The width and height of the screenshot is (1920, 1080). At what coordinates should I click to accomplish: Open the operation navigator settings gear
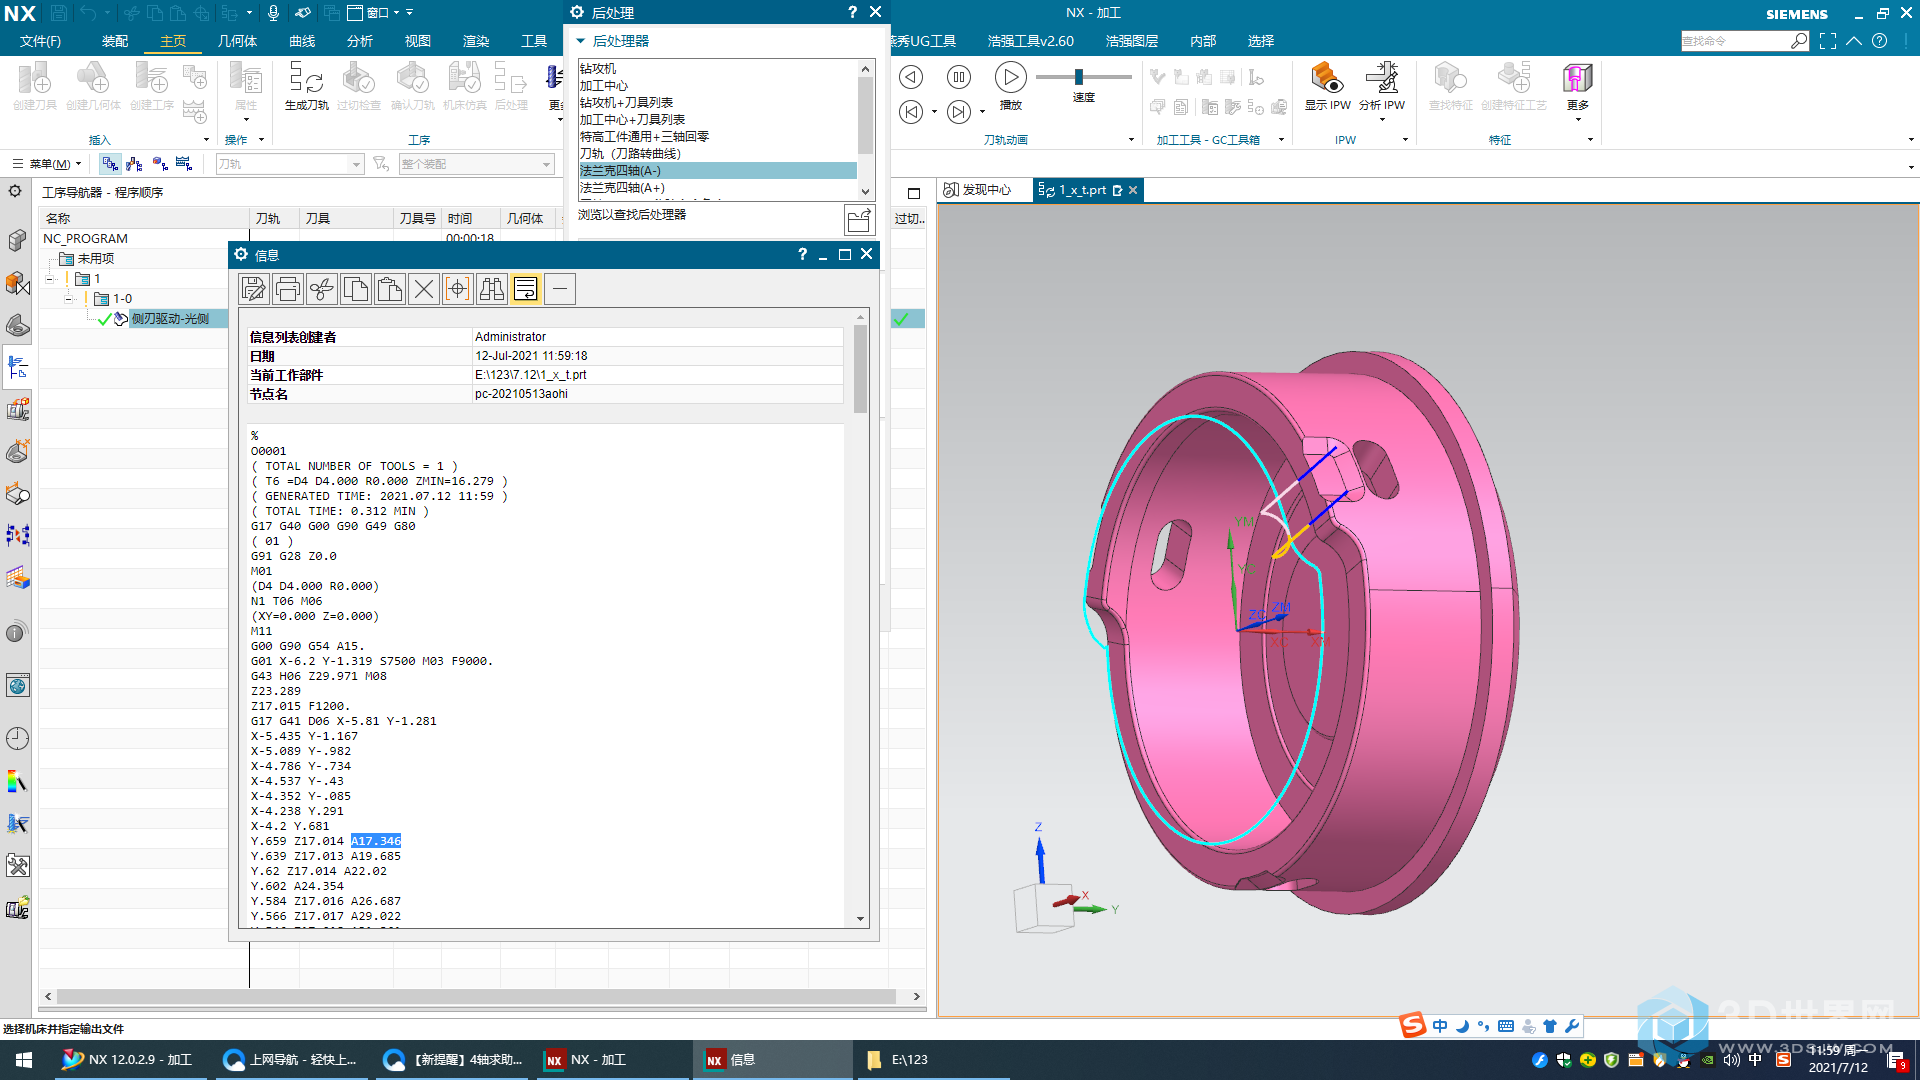click(x=15, y=191)
